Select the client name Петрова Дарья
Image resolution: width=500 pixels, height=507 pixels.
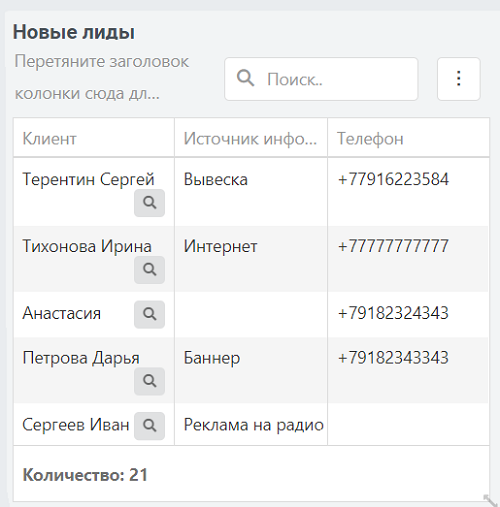pos(81,358)
